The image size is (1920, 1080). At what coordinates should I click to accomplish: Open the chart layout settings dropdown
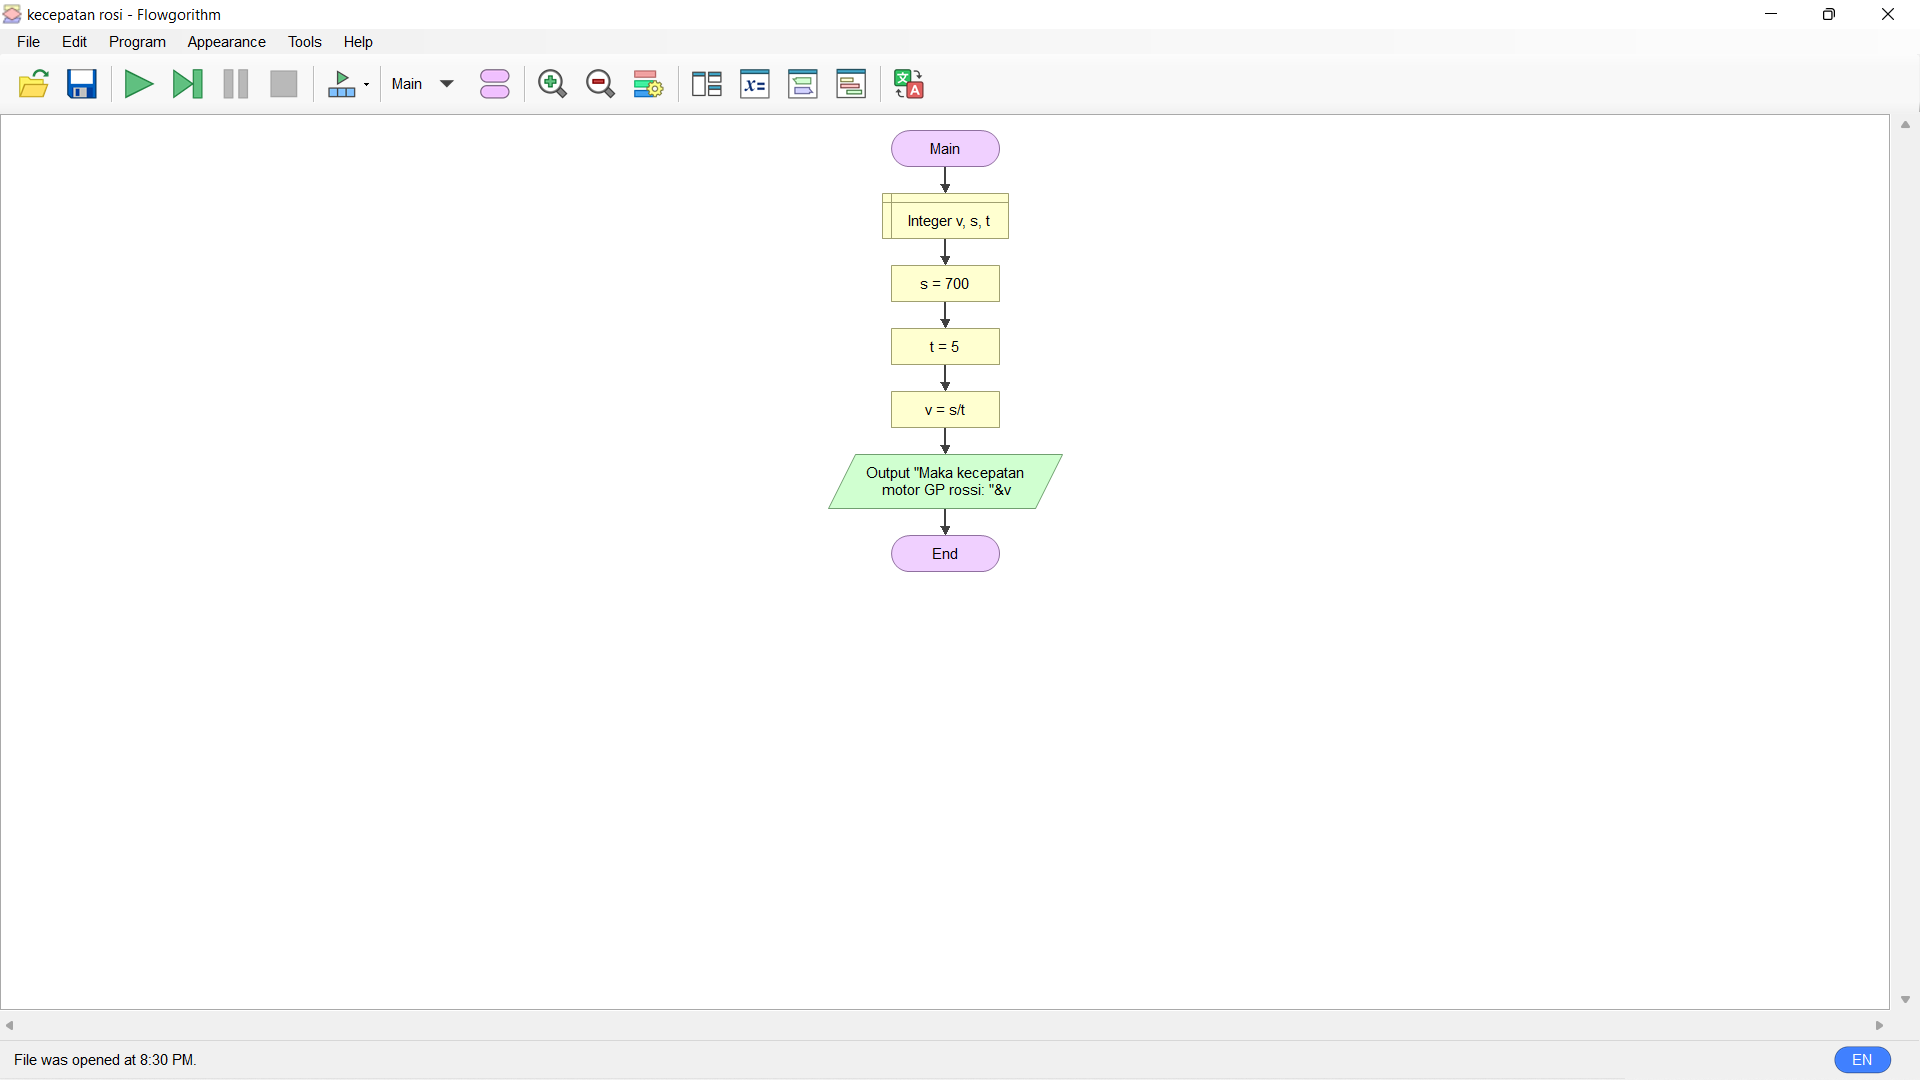coord(647,84)
